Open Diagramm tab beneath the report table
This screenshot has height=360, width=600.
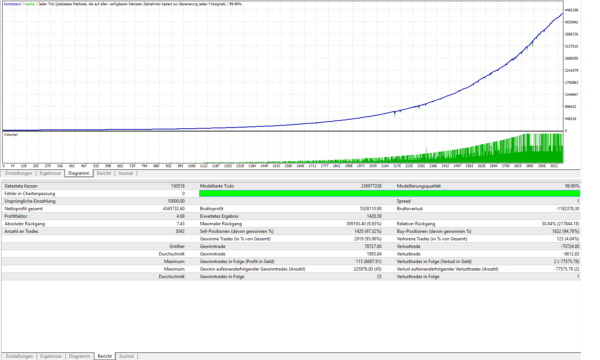(x=79, y=356)
